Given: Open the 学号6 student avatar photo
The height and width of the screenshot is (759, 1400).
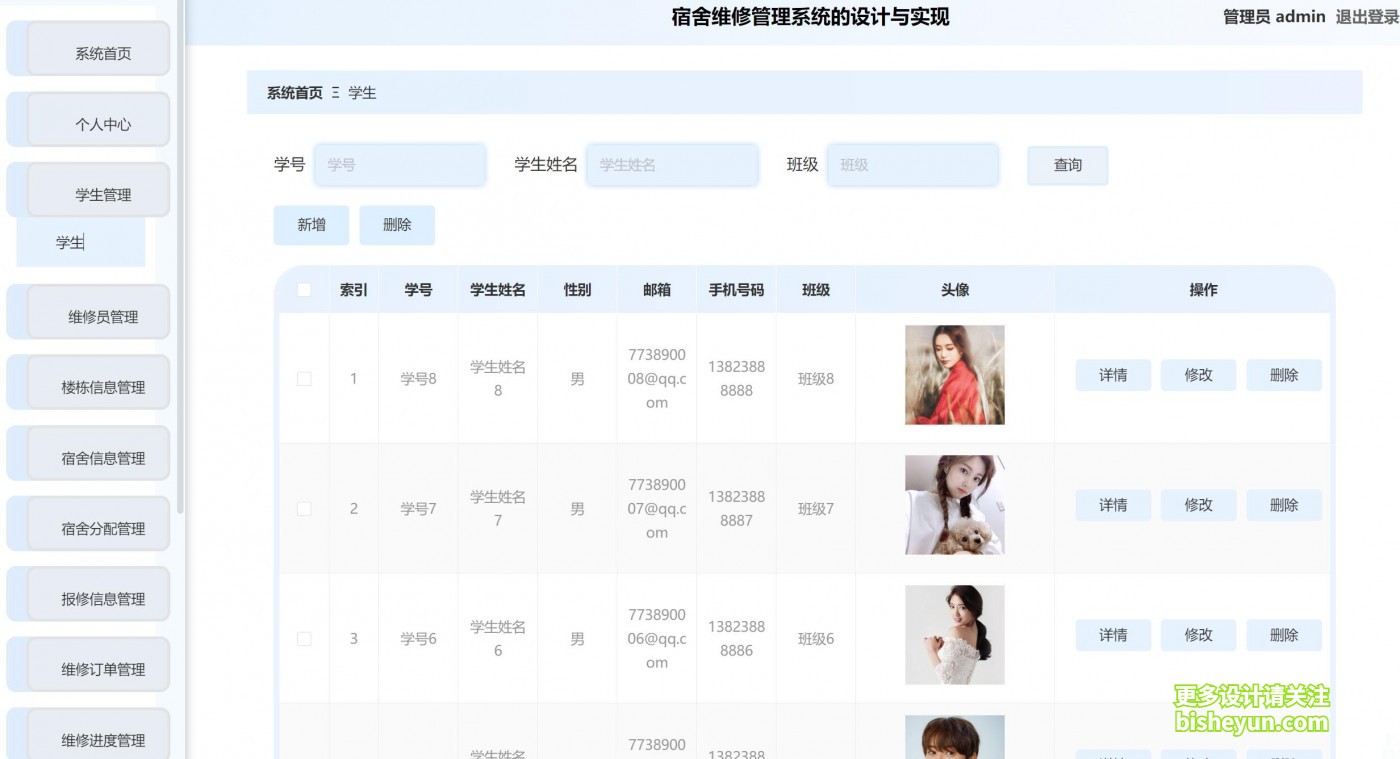Looking at the screenshot, I should click(x=955, y=635).
